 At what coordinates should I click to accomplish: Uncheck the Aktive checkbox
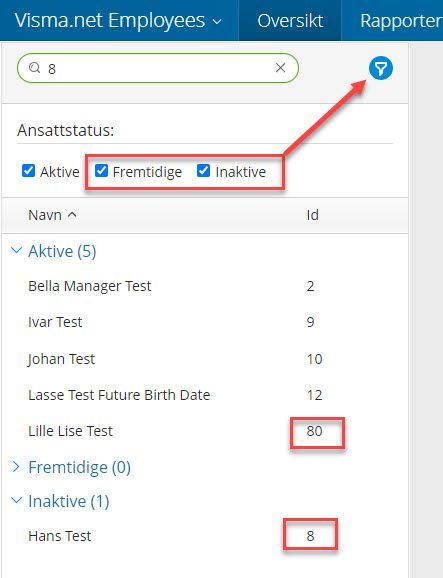(x=28, y=171)
